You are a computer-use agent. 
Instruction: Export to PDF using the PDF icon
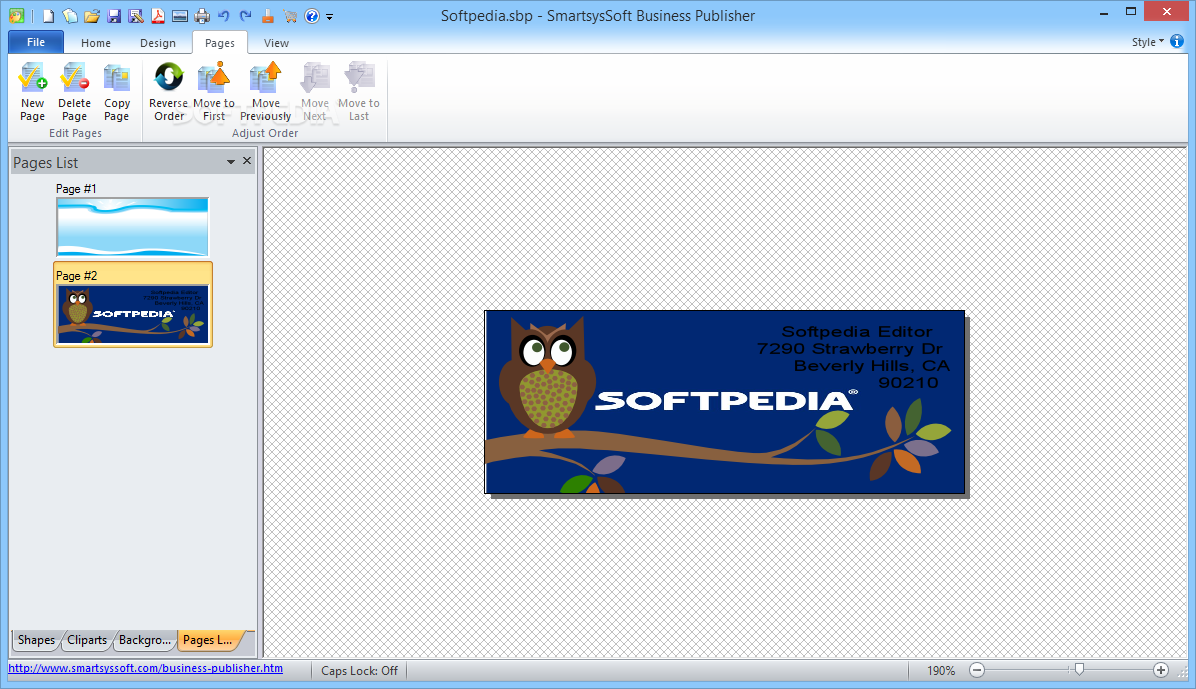(x=158, y=15)
